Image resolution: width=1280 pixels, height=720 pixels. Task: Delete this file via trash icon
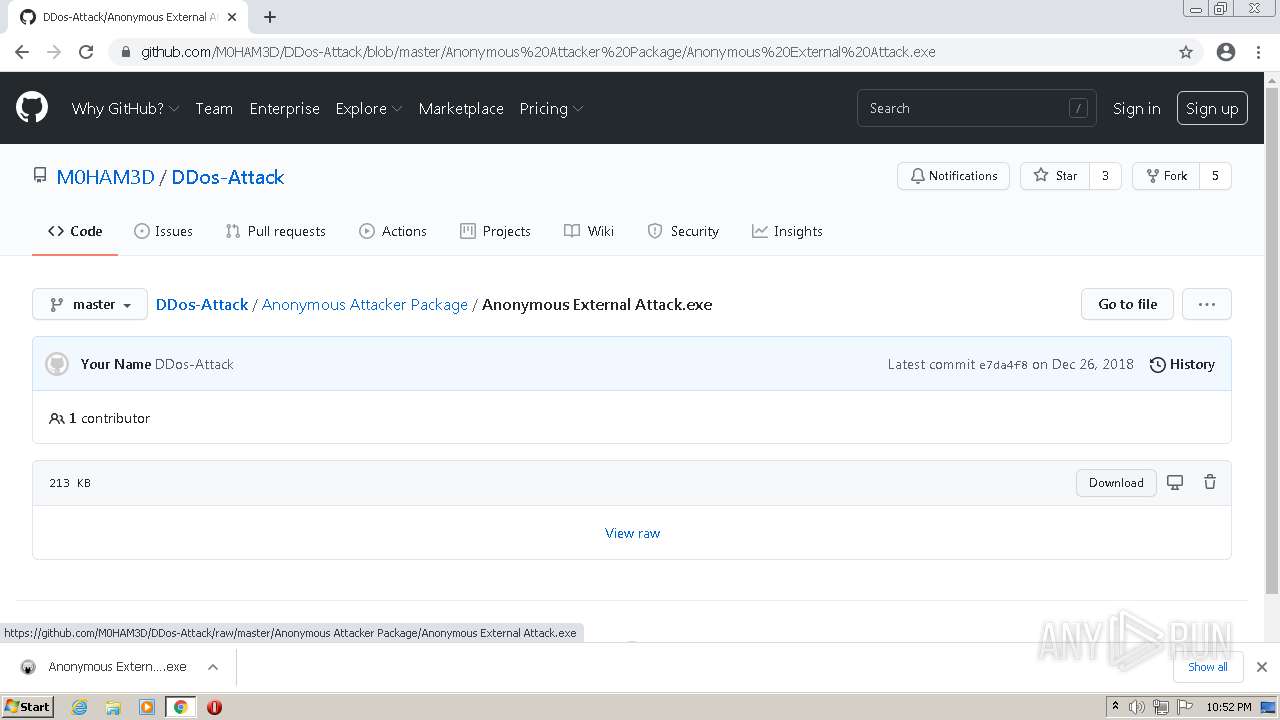(1210, 483)
